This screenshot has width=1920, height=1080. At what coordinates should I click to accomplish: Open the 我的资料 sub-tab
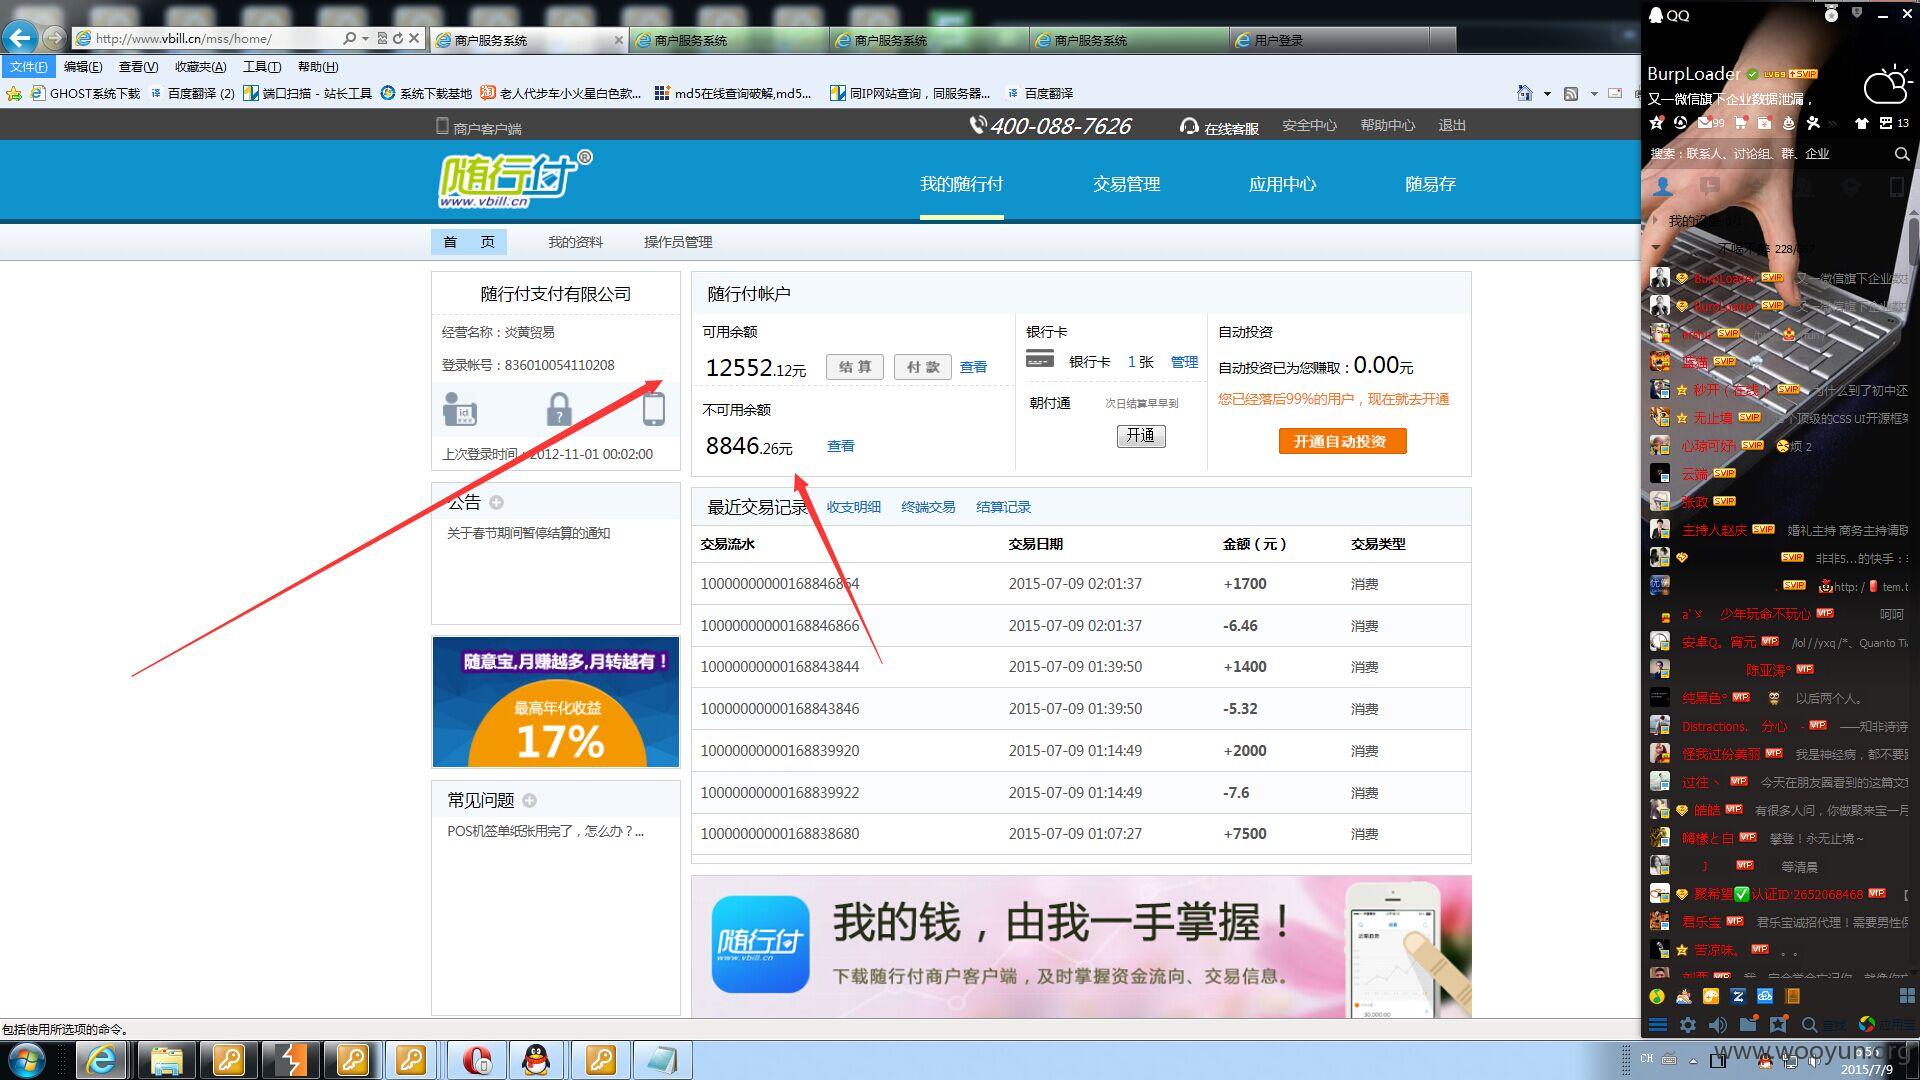pyautogui.click(x=575, y=242)
